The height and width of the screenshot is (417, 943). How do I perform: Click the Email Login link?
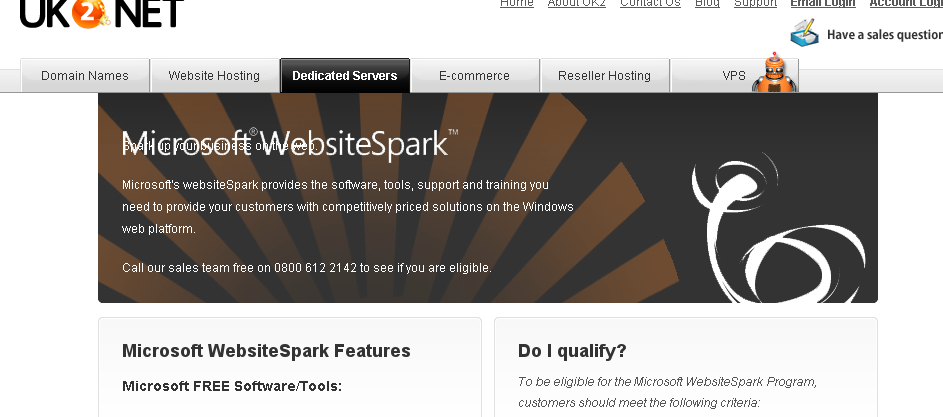click(x=823, y=3)
